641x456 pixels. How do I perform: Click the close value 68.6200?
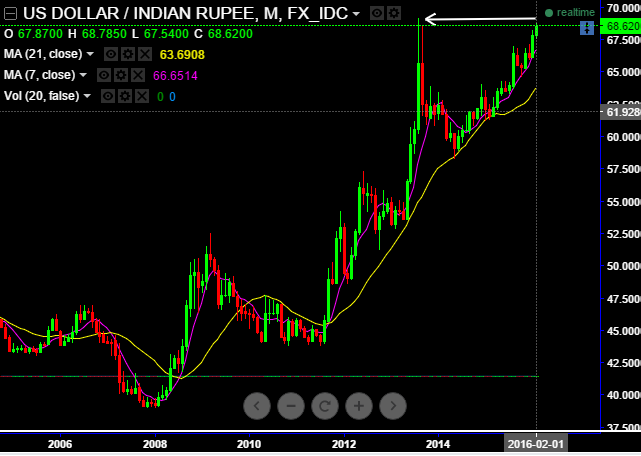click(230, 34)
